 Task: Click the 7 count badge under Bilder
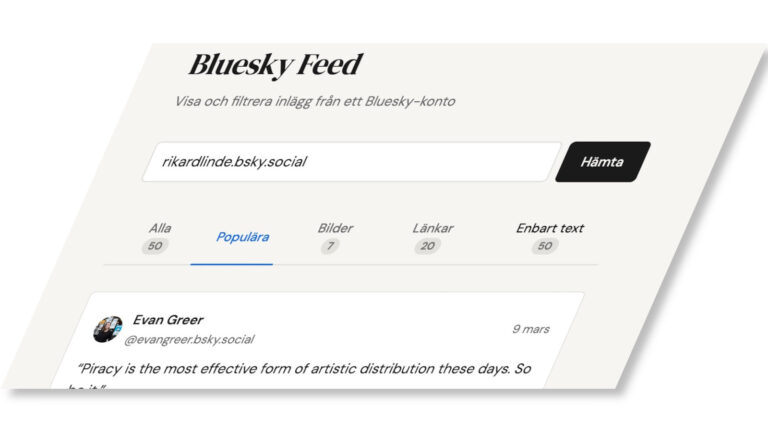pos(330,246)
